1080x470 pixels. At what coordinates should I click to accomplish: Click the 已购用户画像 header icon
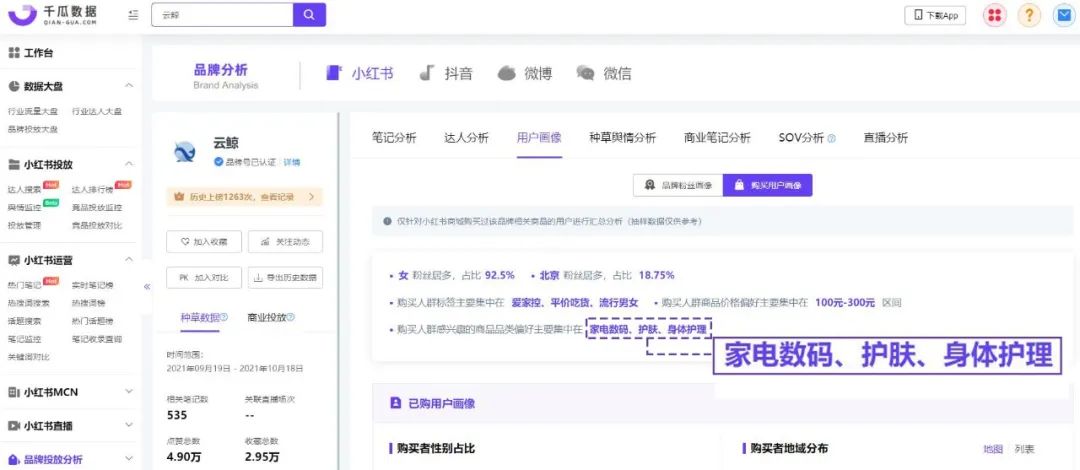(x=395, y=403)
